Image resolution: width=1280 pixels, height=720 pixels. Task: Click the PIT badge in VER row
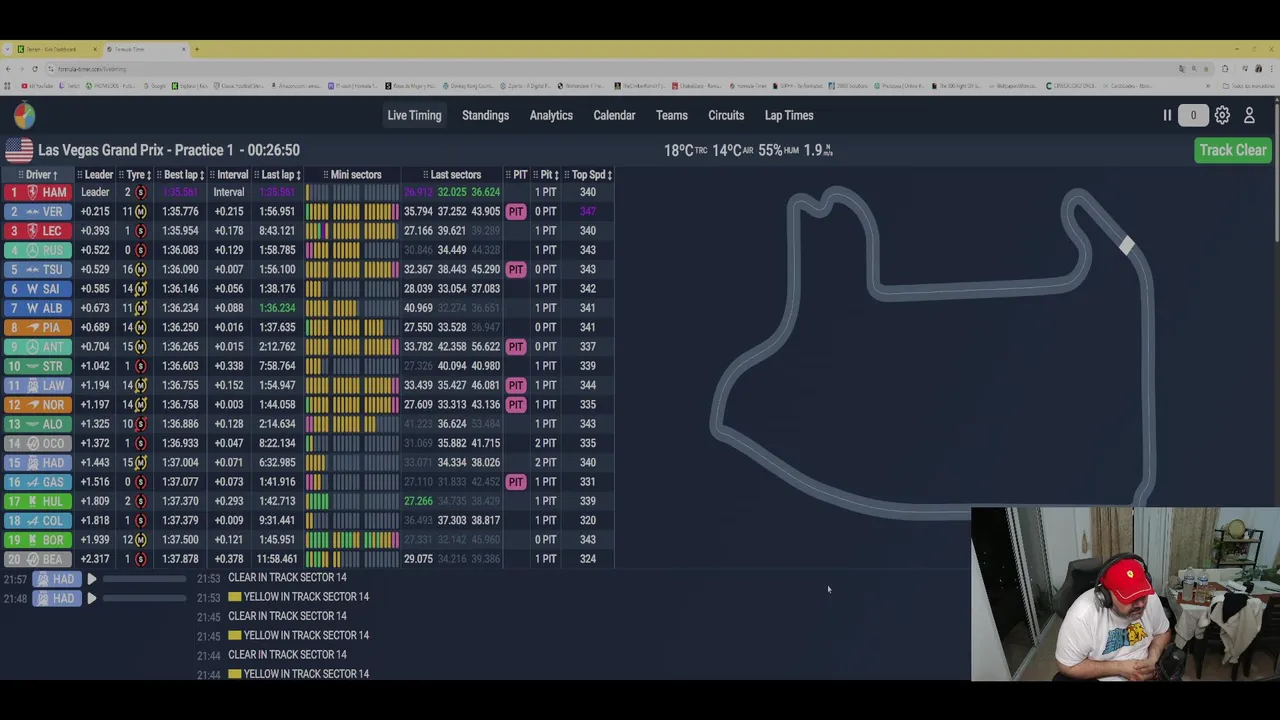pos(516,211)
